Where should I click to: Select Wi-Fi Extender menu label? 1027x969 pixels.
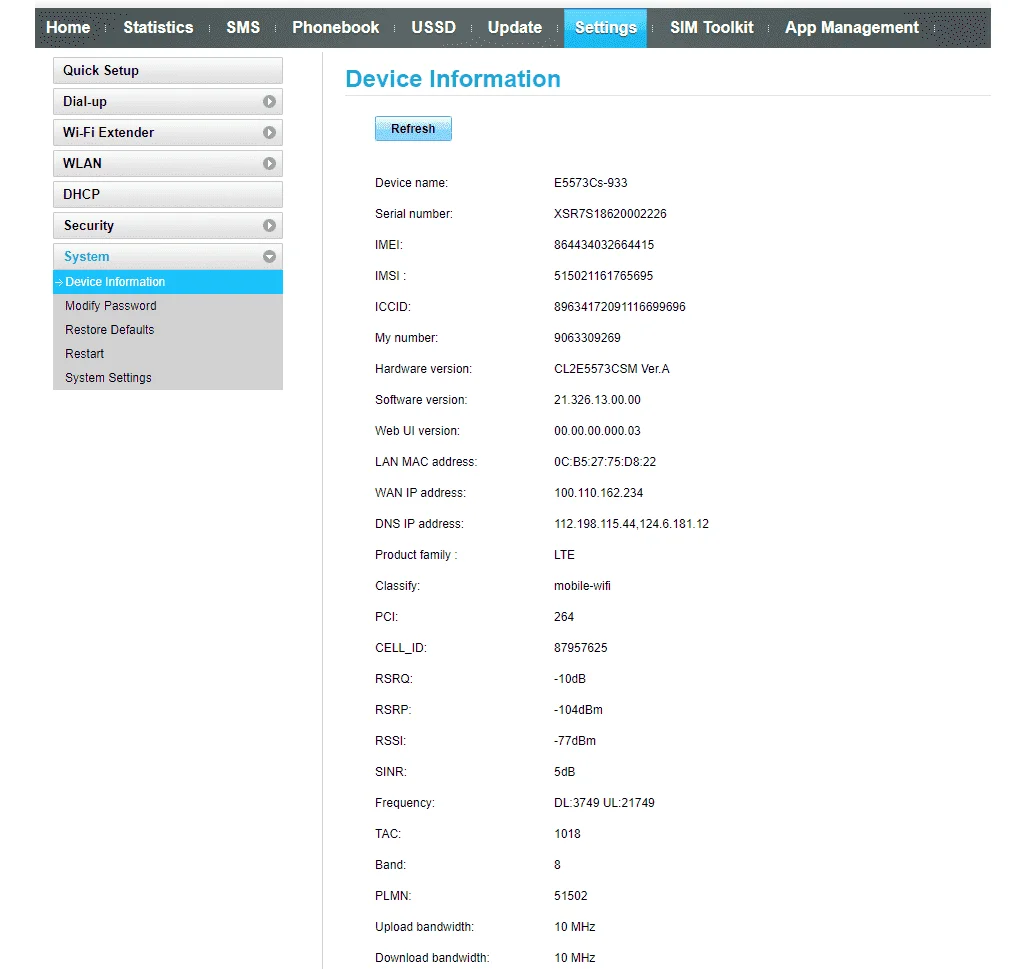click(x=109, y=132)
